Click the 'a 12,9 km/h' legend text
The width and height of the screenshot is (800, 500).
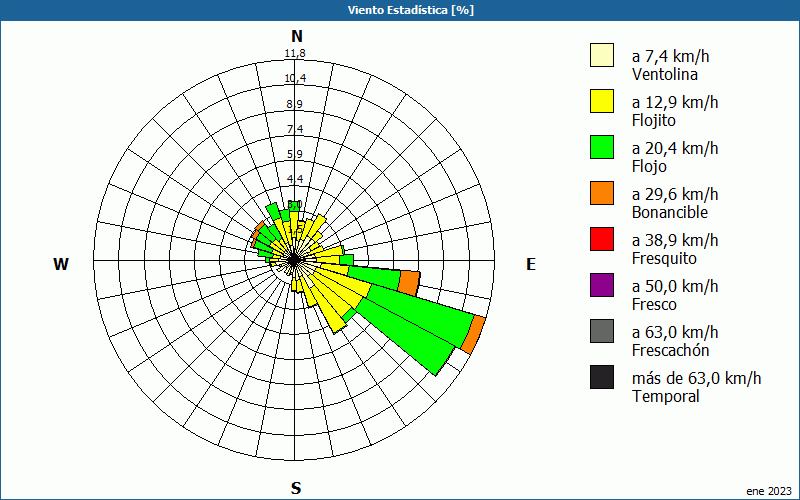coord(675,102)
